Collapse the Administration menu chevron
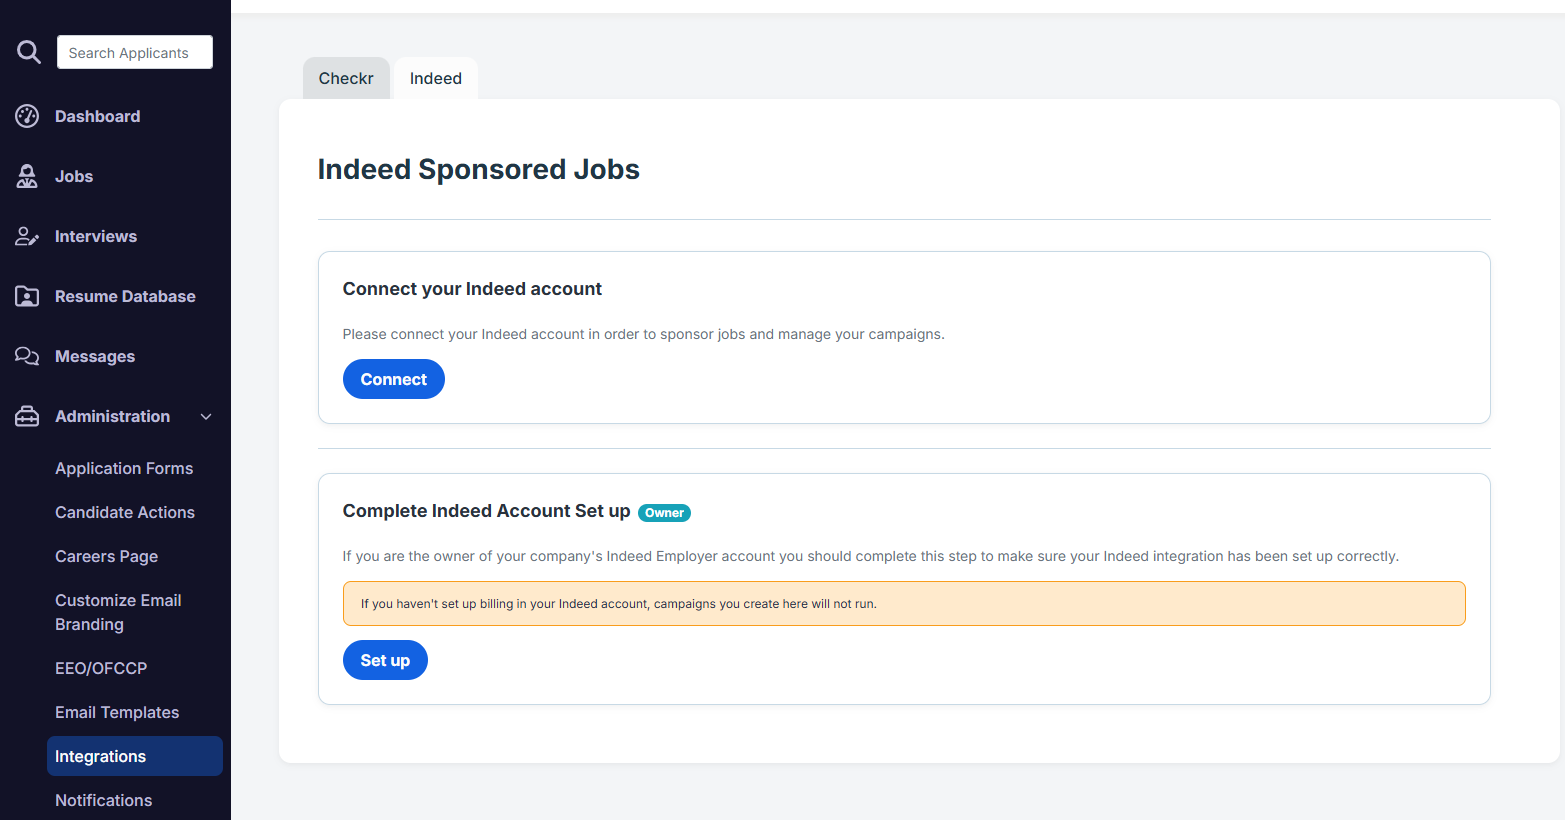Image resolution: width=1565 pixels, height=820 pixels. click(x=206, y=417)
